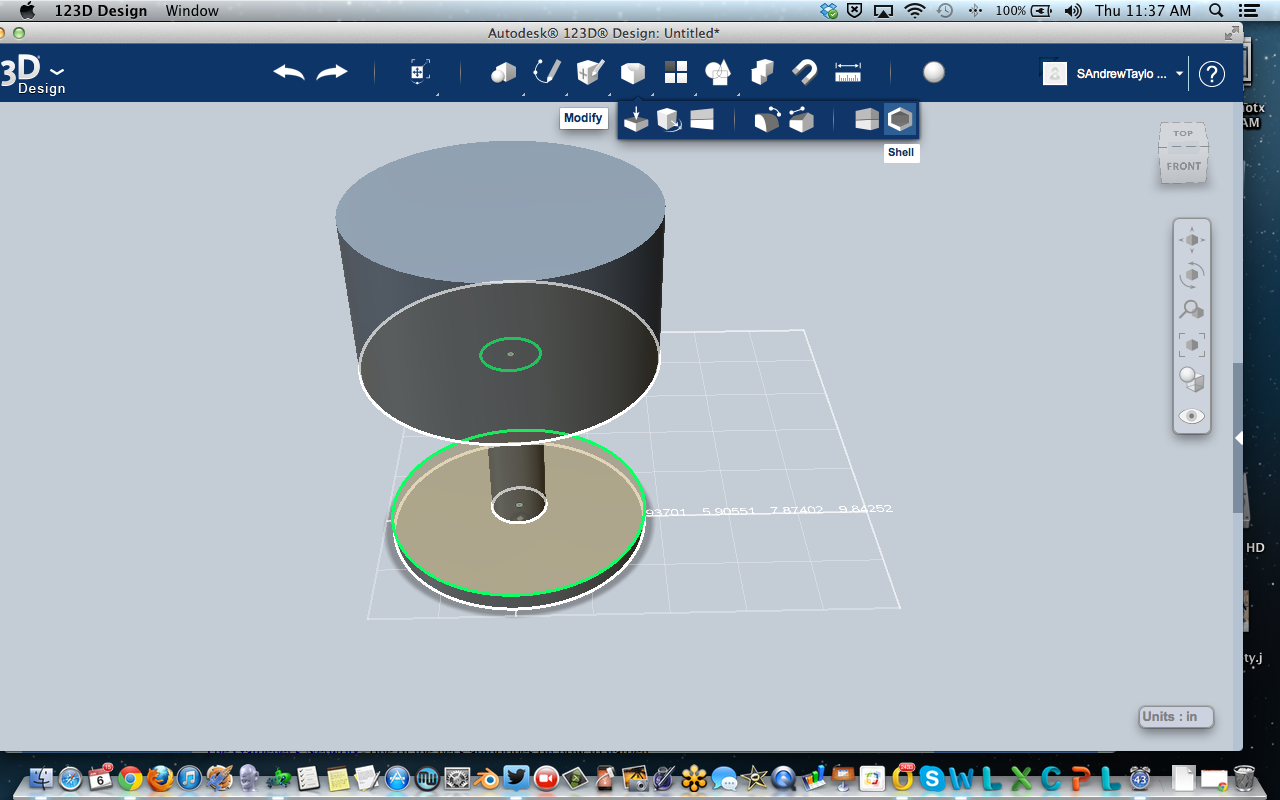The height and width of the screenshot is (800, 1280).
Task: Select the Press Pull tool
Action: 636,118
